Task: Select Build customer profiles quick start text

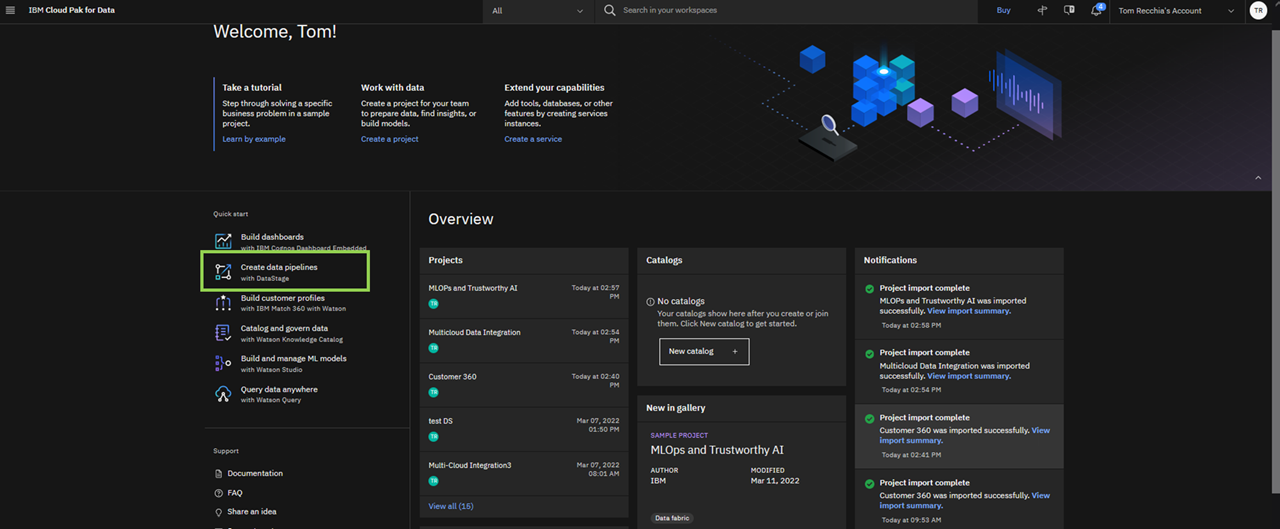Action: point(283,298)
